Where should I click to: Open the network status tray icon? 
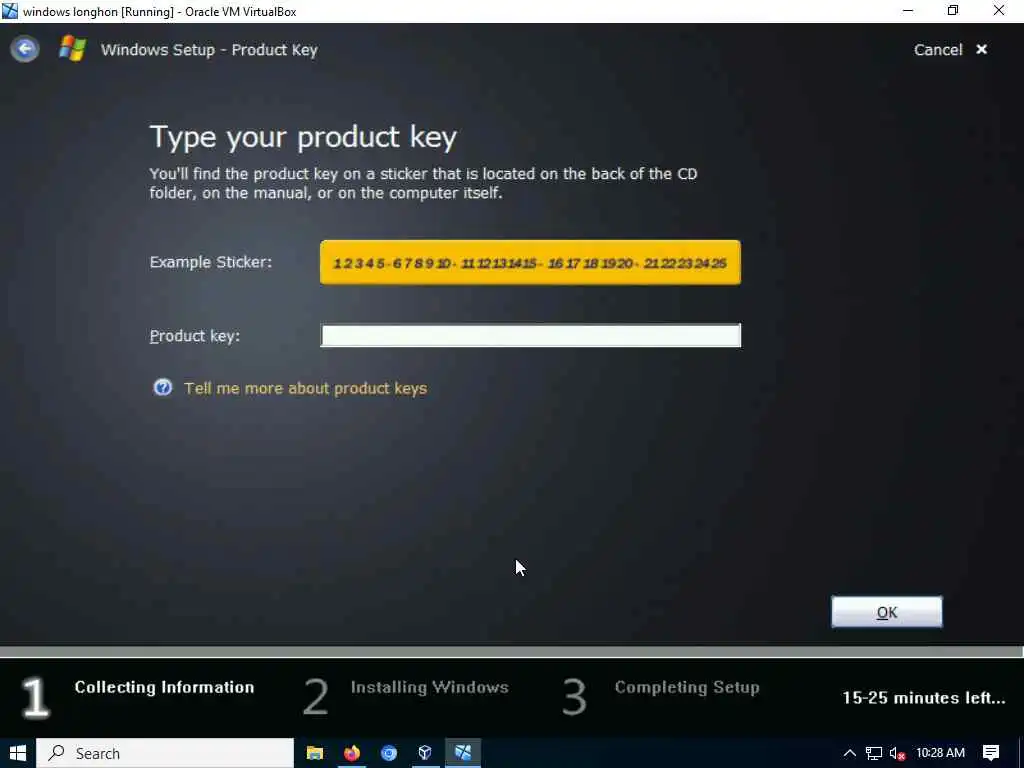click(874, 753)
